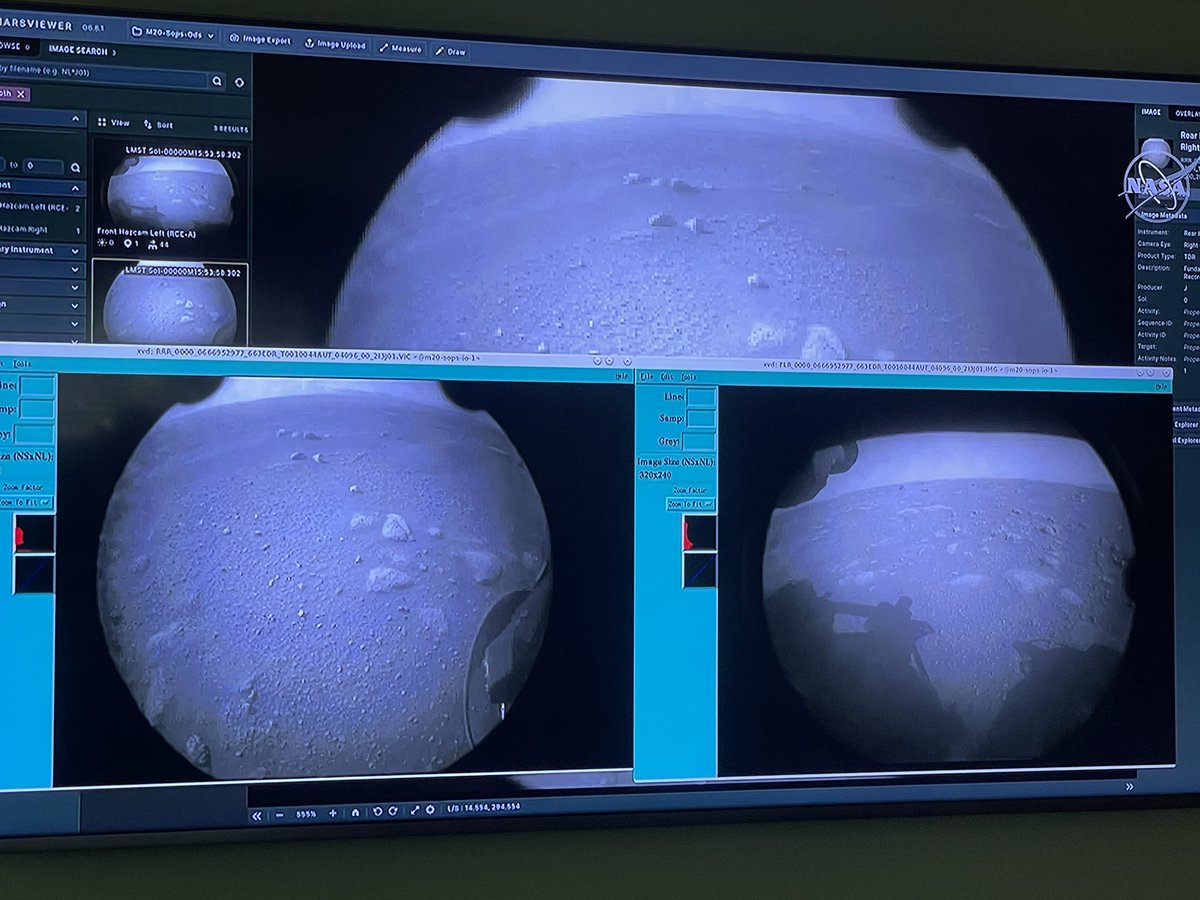Collapse the instrument filter section chevron
The image size is (1200, 900).
[x=74, y=188]
